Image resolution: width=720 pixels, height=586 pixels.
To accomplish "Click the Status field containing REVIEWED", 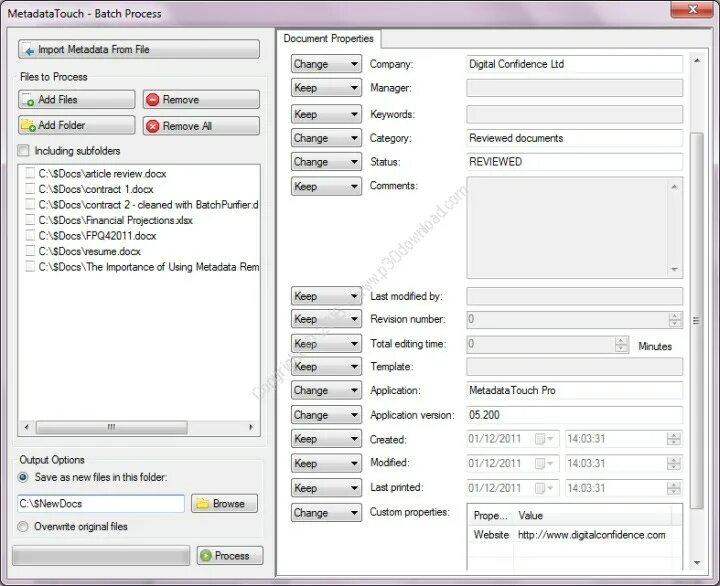I will (574, 162).
